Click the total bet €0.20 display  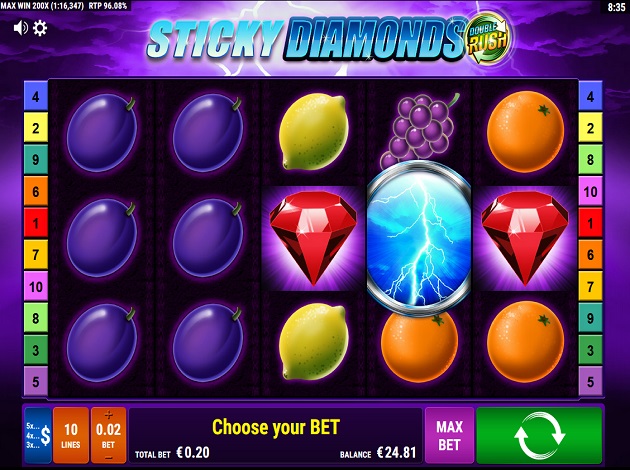pos(172,454)
